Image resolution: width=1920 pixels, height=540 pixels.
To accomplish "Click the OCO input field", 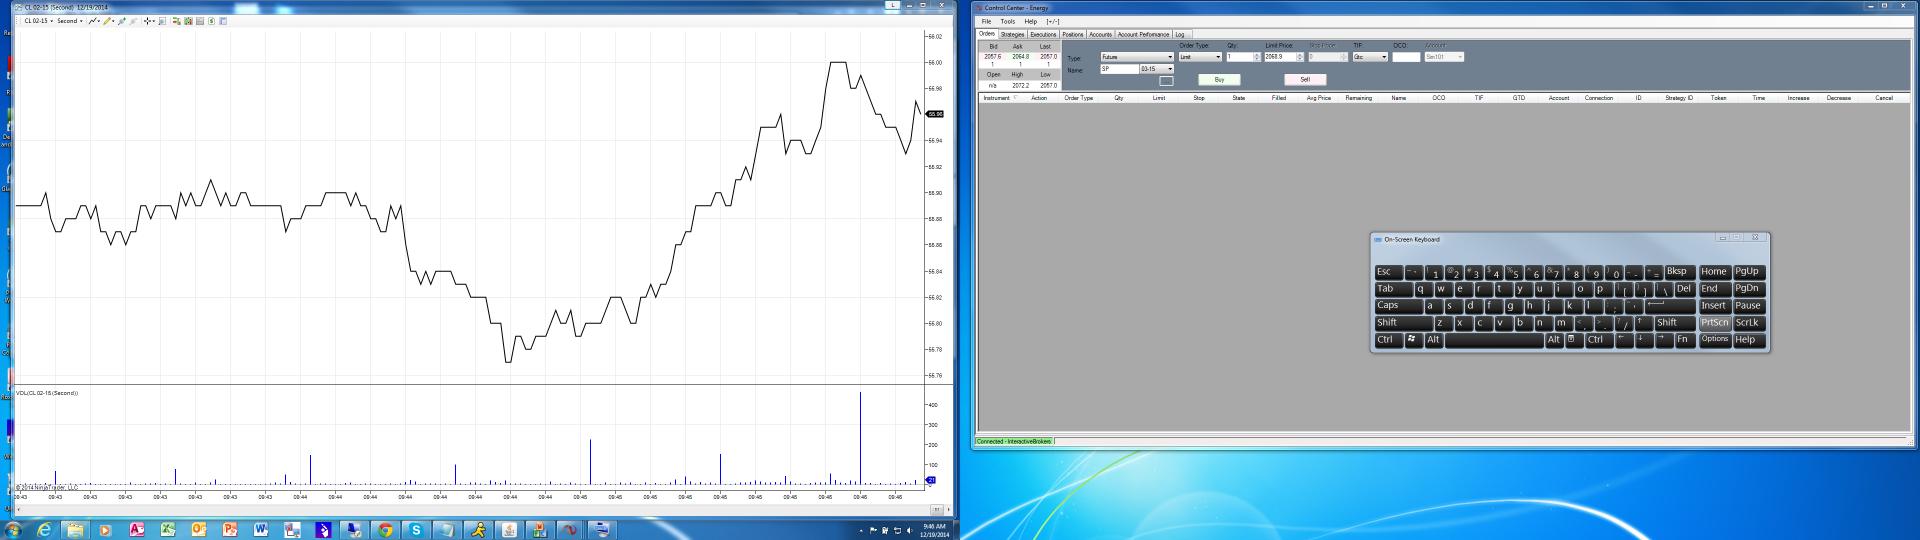I will 1406,57.
